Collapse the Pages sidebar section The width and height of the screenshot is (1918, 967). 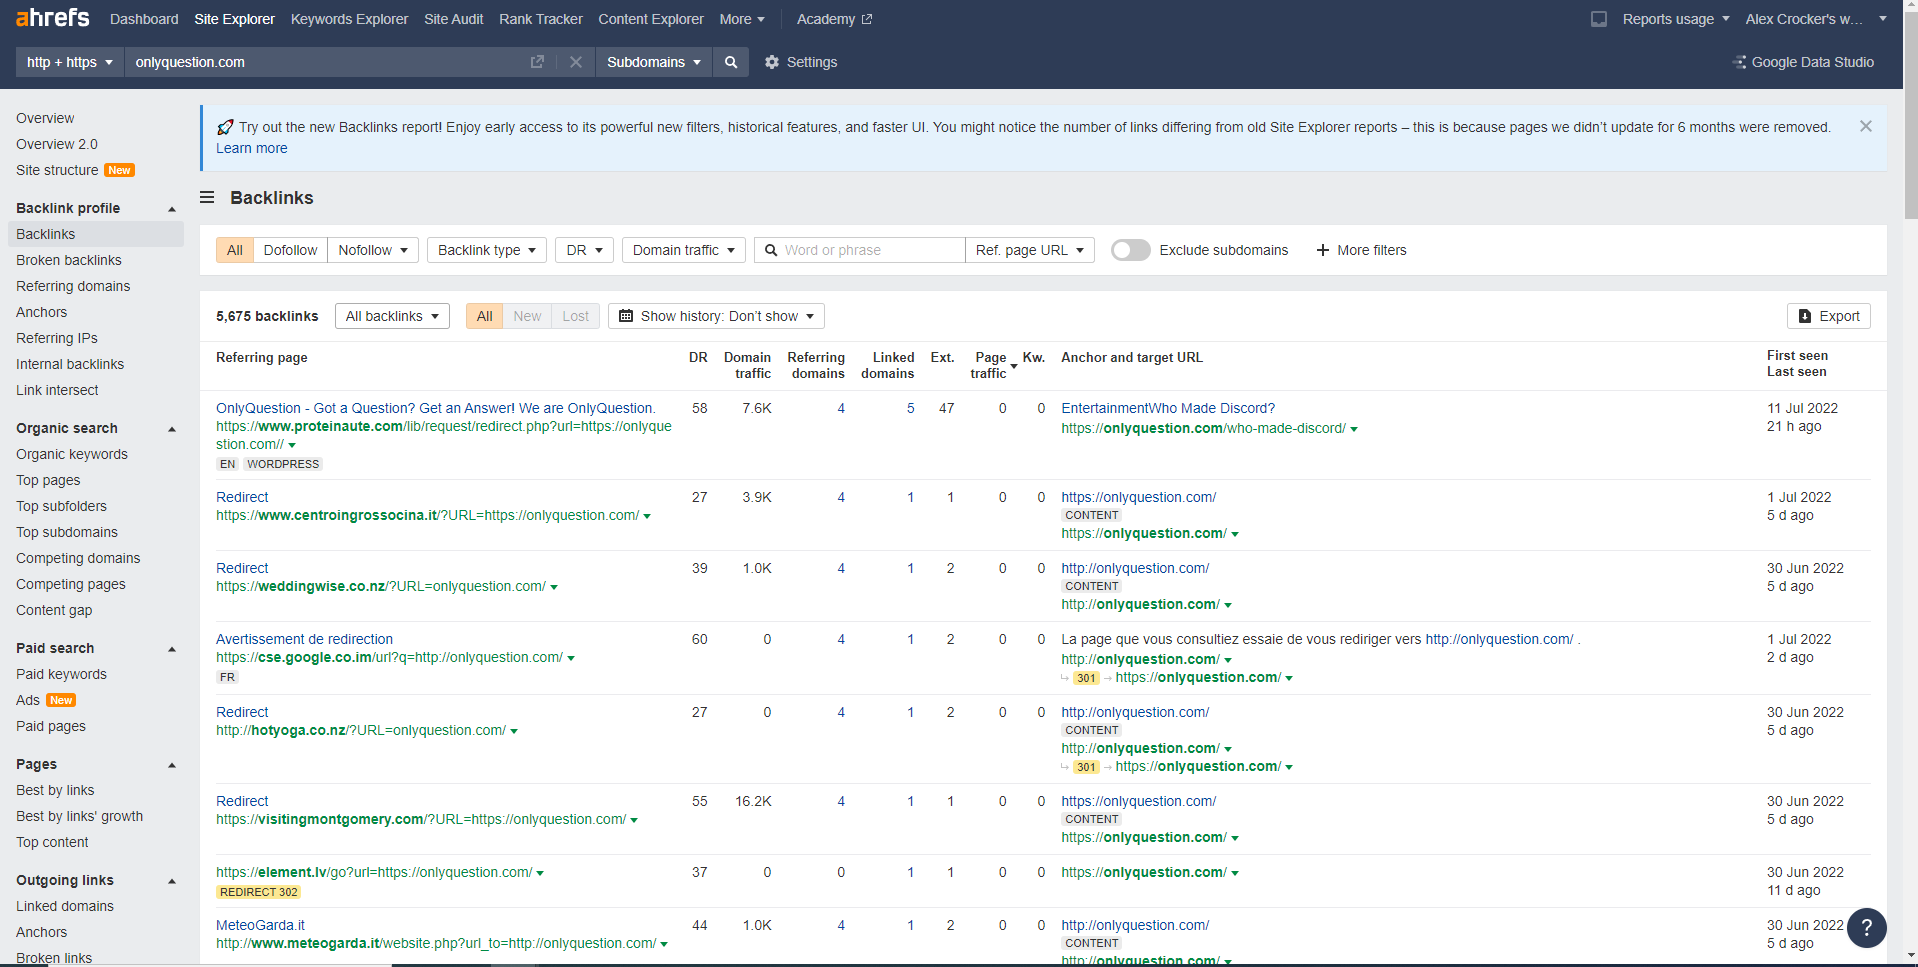click(x=172, y=765)
